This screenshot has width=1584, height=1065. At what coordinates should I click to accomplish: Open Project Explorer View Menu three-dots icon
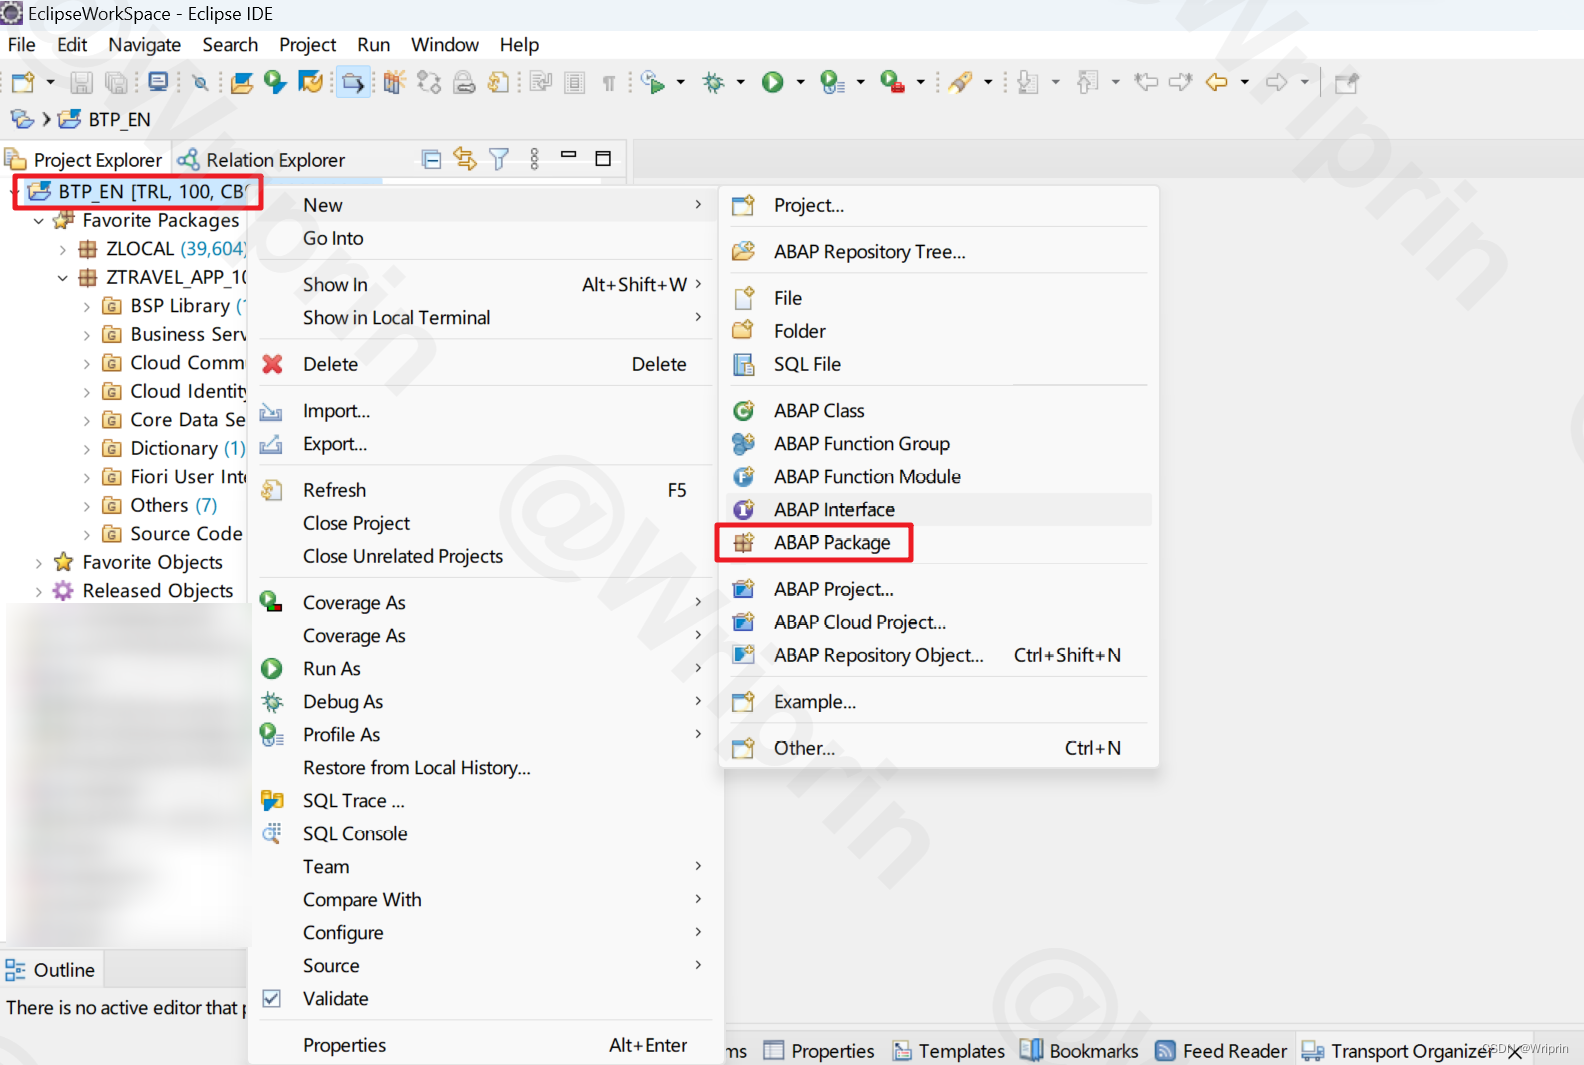(x=534, y=159)
